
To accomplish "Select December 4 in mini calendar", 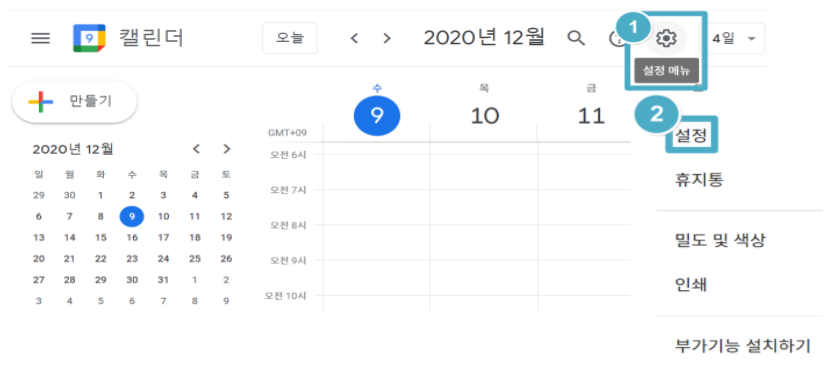I will point(195,195).
